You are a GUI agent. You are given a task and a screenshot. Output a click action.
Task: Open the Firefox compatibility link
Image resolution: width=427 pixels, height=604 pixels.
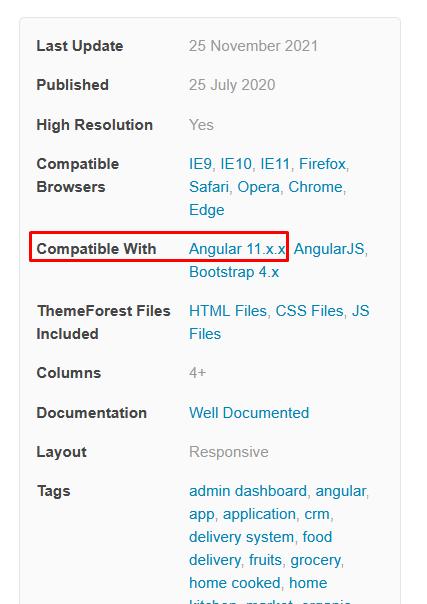pos(322,164)
